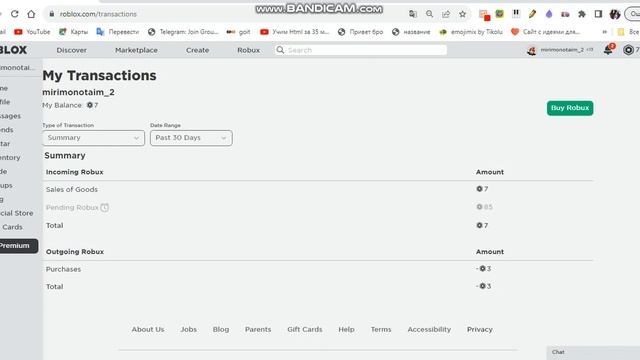Click the search magnifier icon in Roblox
The height and width of the screenshot is (360, 640).
pos(280,50)
